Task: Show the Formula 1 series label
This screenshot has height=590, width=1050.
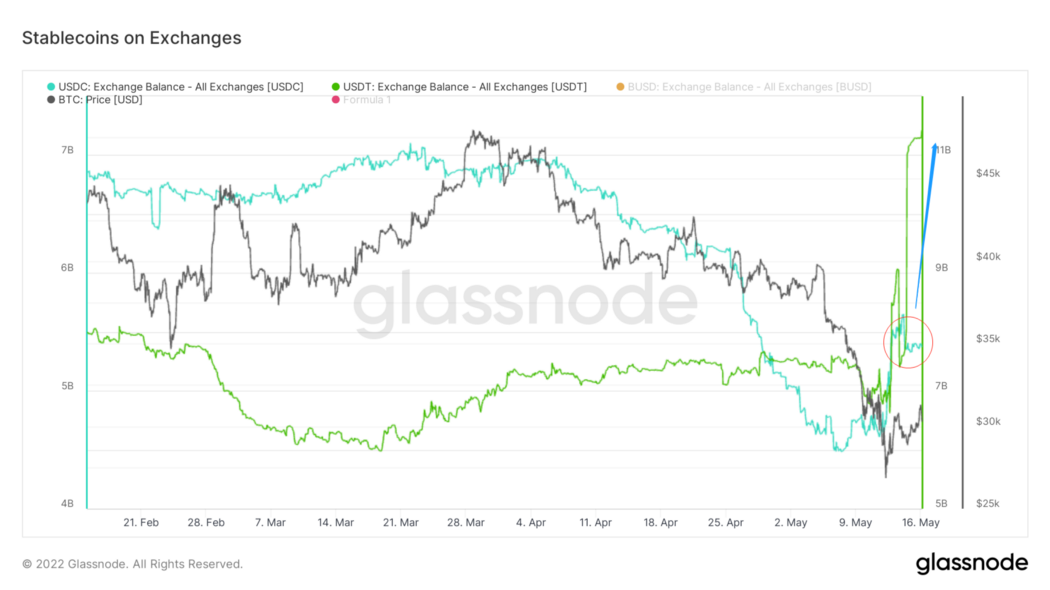Action: [x=367, y=100]
